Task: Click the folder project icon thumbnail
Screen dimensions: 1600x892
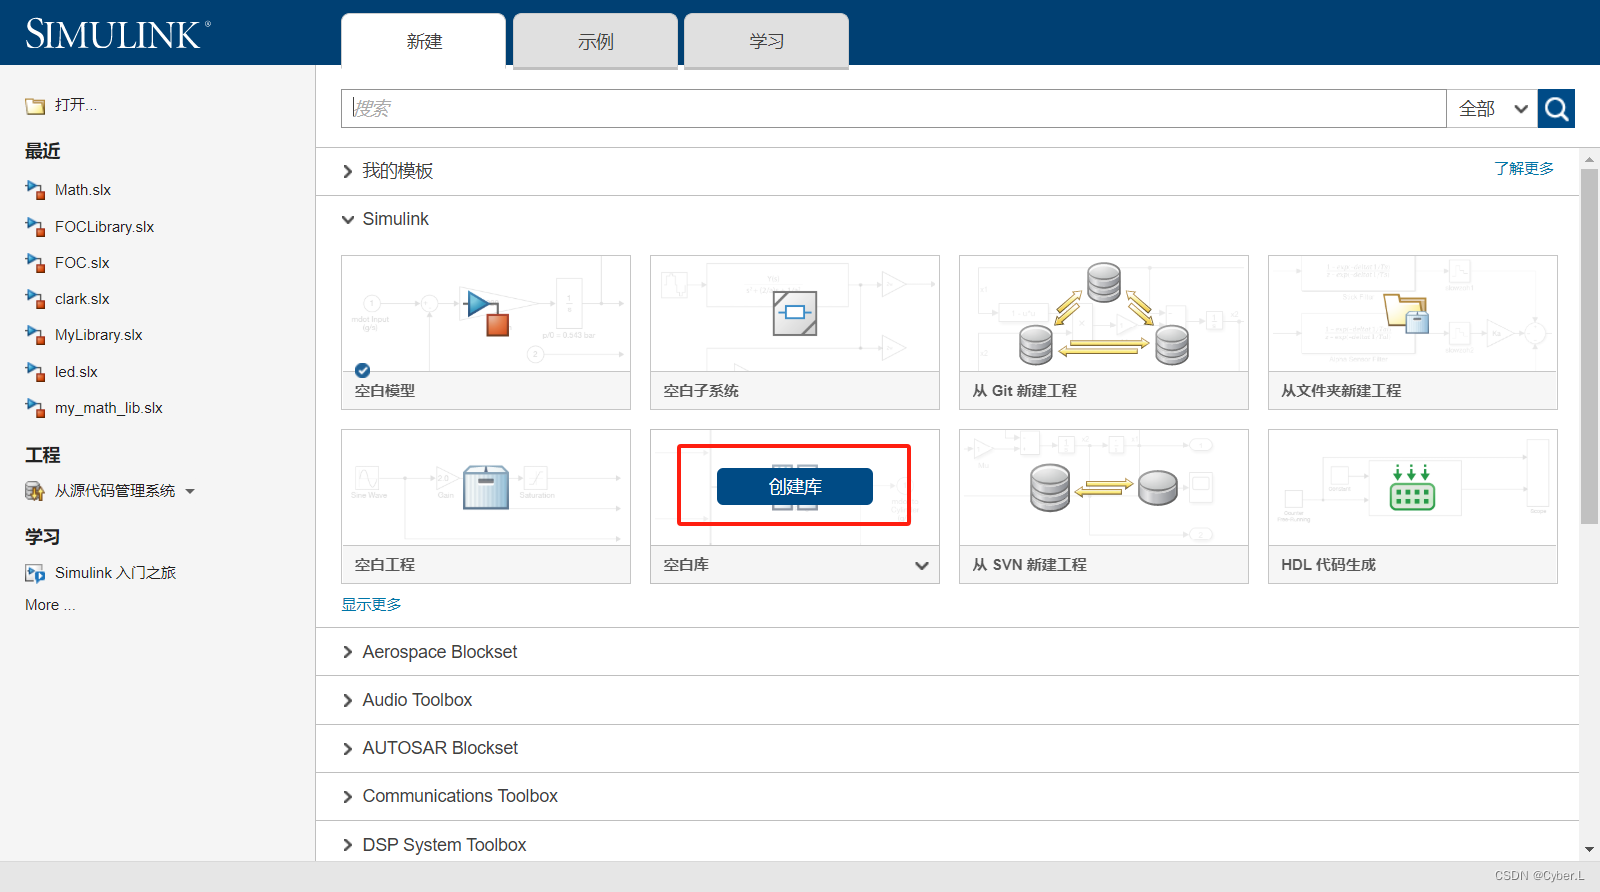Action: (1406, 313)
